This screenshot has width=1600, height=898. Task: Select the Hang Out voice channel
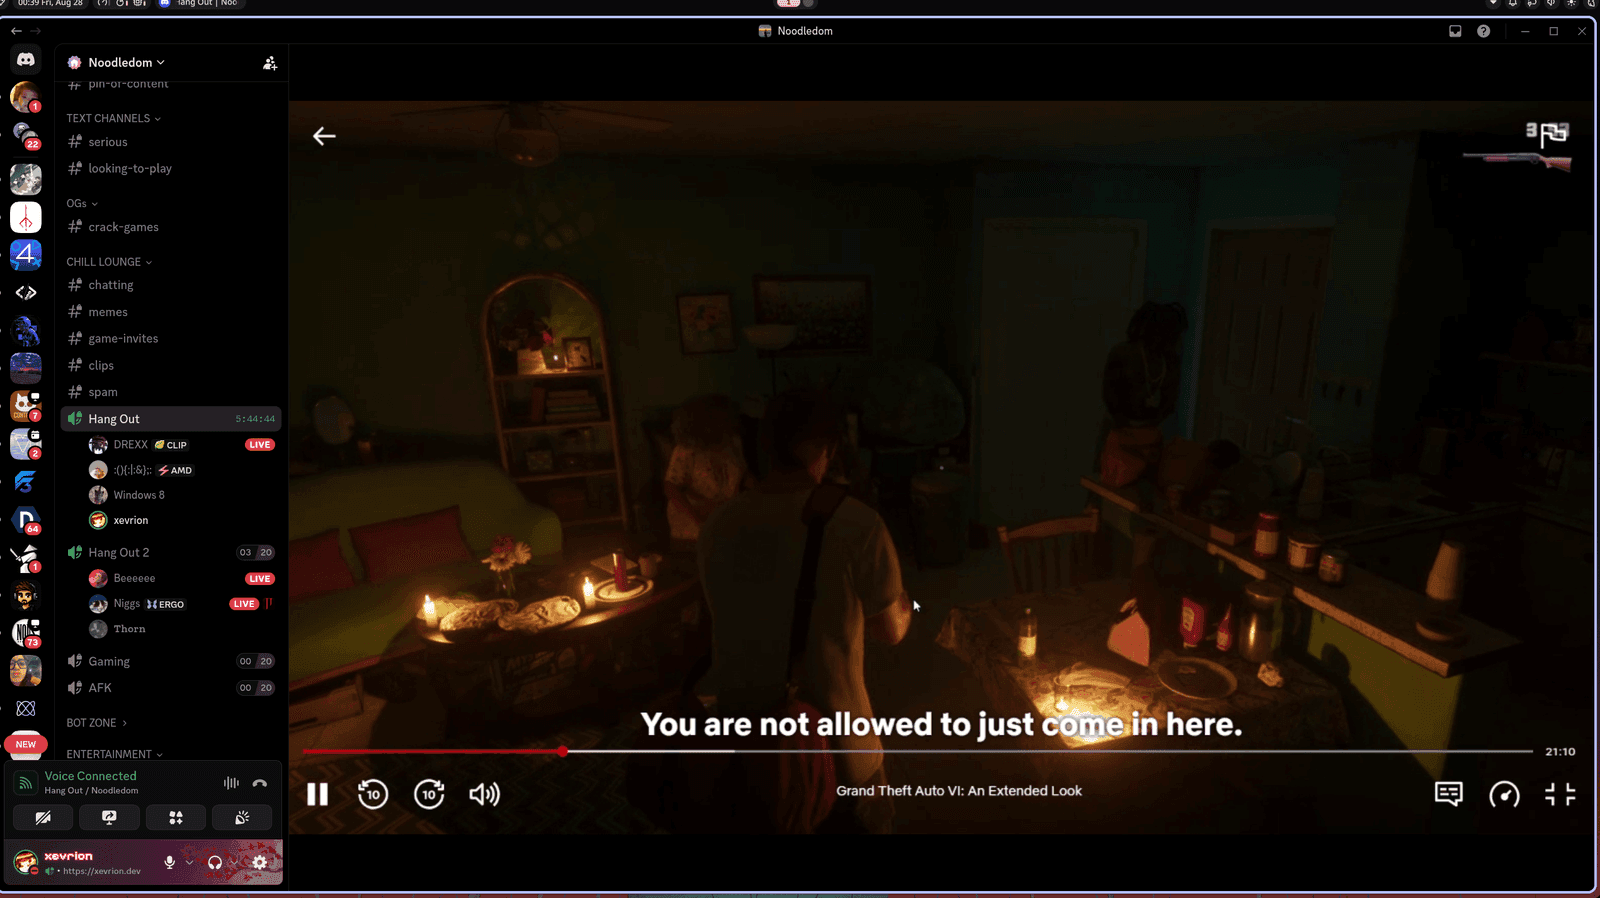pyautogui.click(x=171, y=419)
